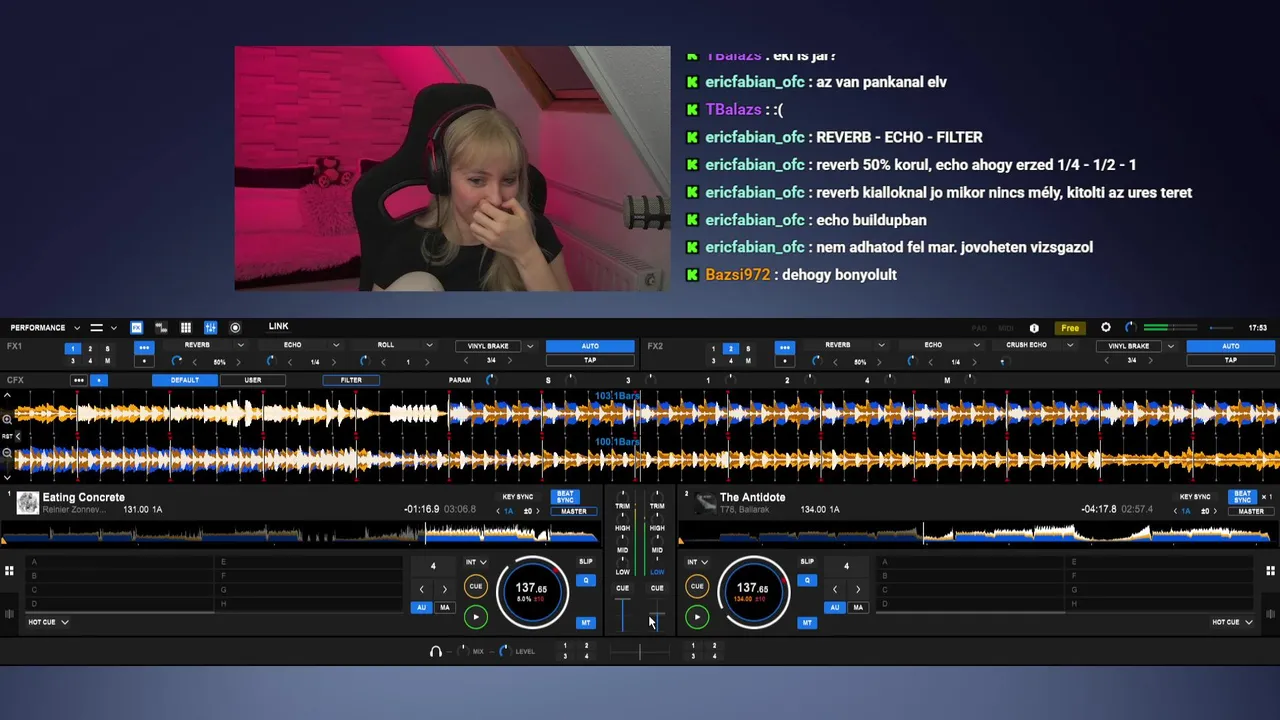Play deck 1 with the green play button
1280x720 pixels.
pyautogui.click(x=476, y=617)
